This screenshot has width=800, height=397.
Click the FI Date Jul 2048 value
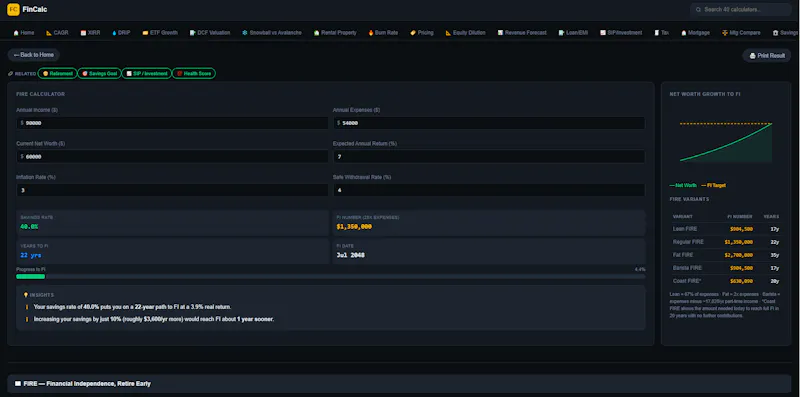tap(351, 255)
